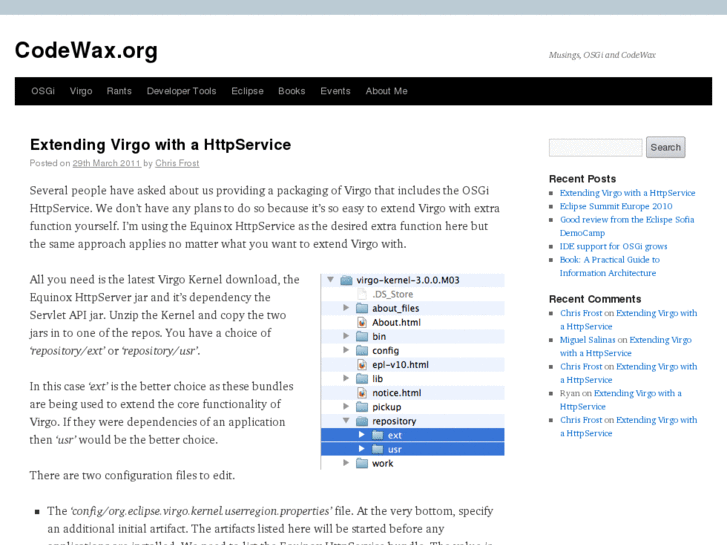Image resolution: width=727 pixels, height=545 pixels.
Task: Expand the lib folder arrow
Action: (346, 378)
